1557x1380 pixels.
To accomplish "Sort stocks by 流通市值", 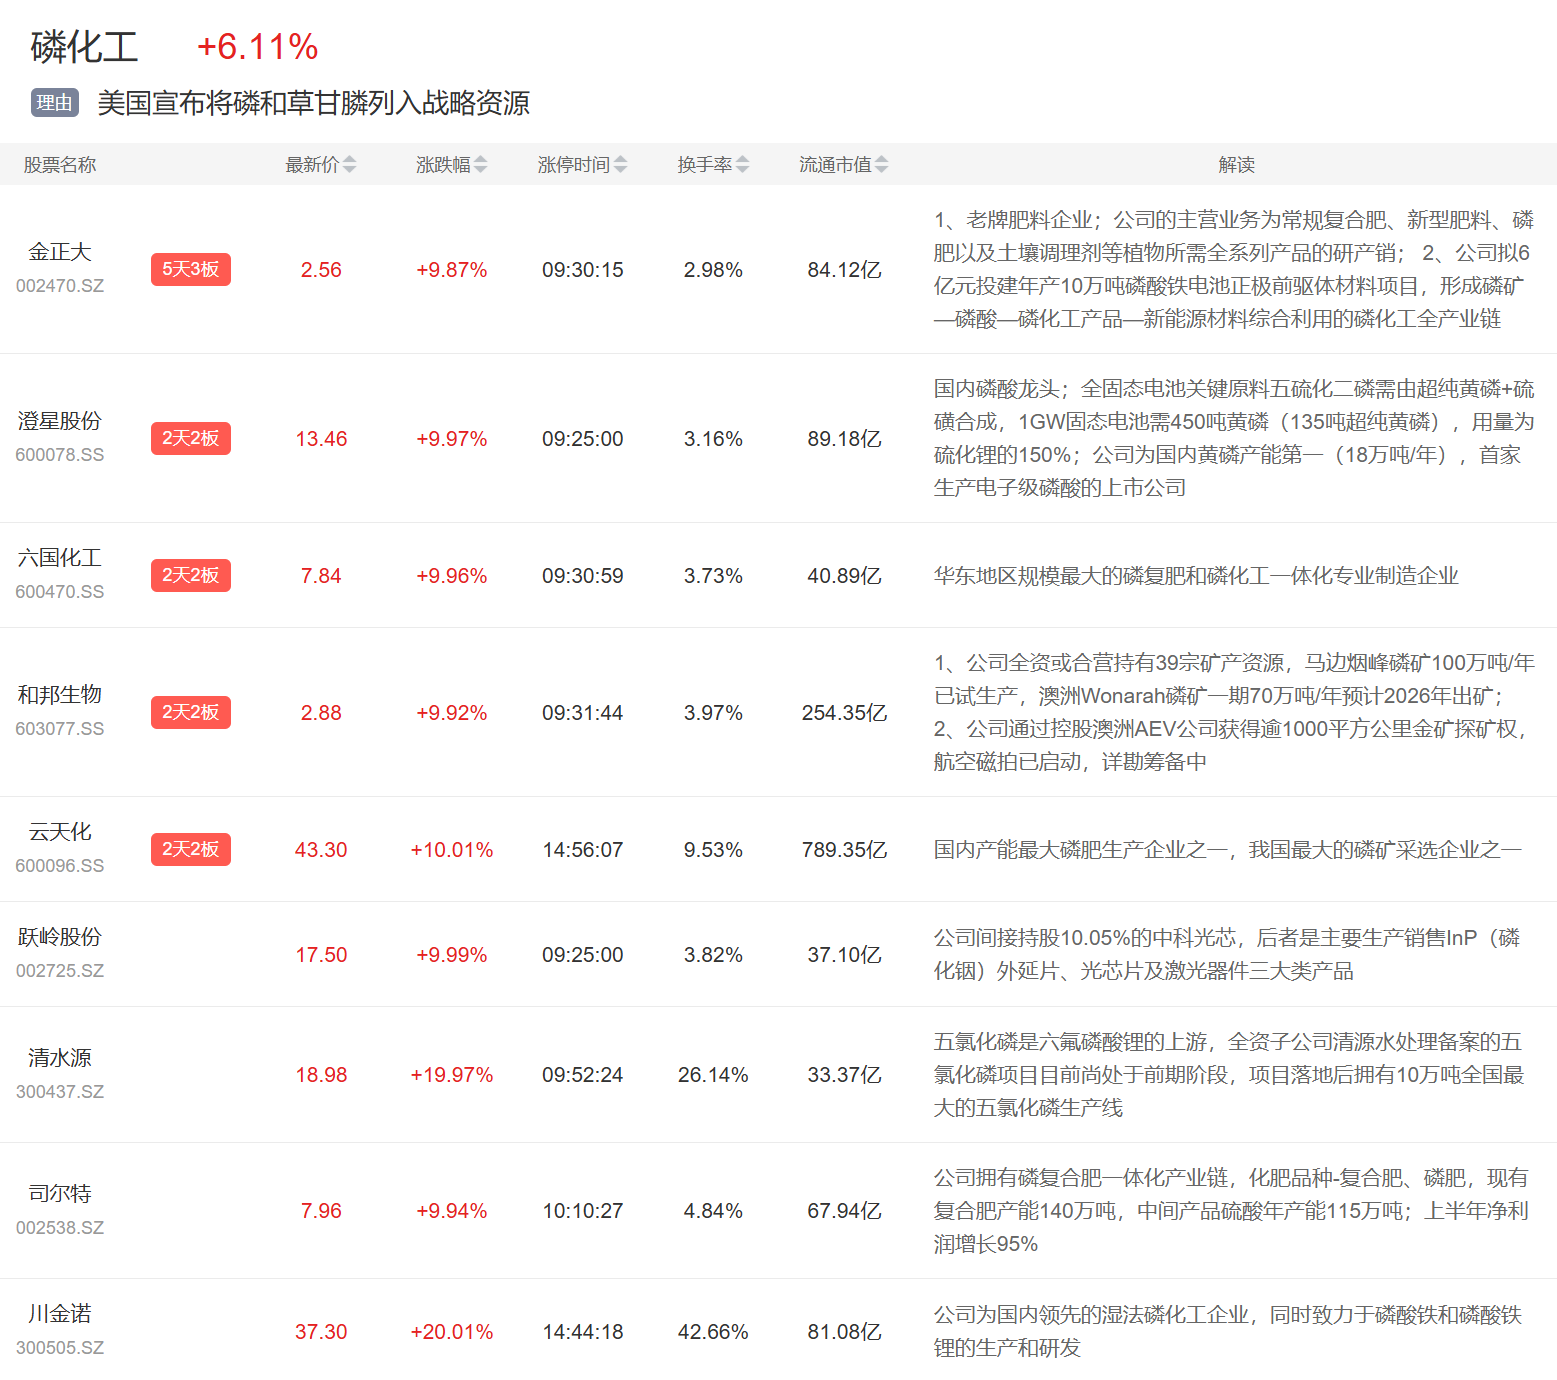I will tap(881, 165).
